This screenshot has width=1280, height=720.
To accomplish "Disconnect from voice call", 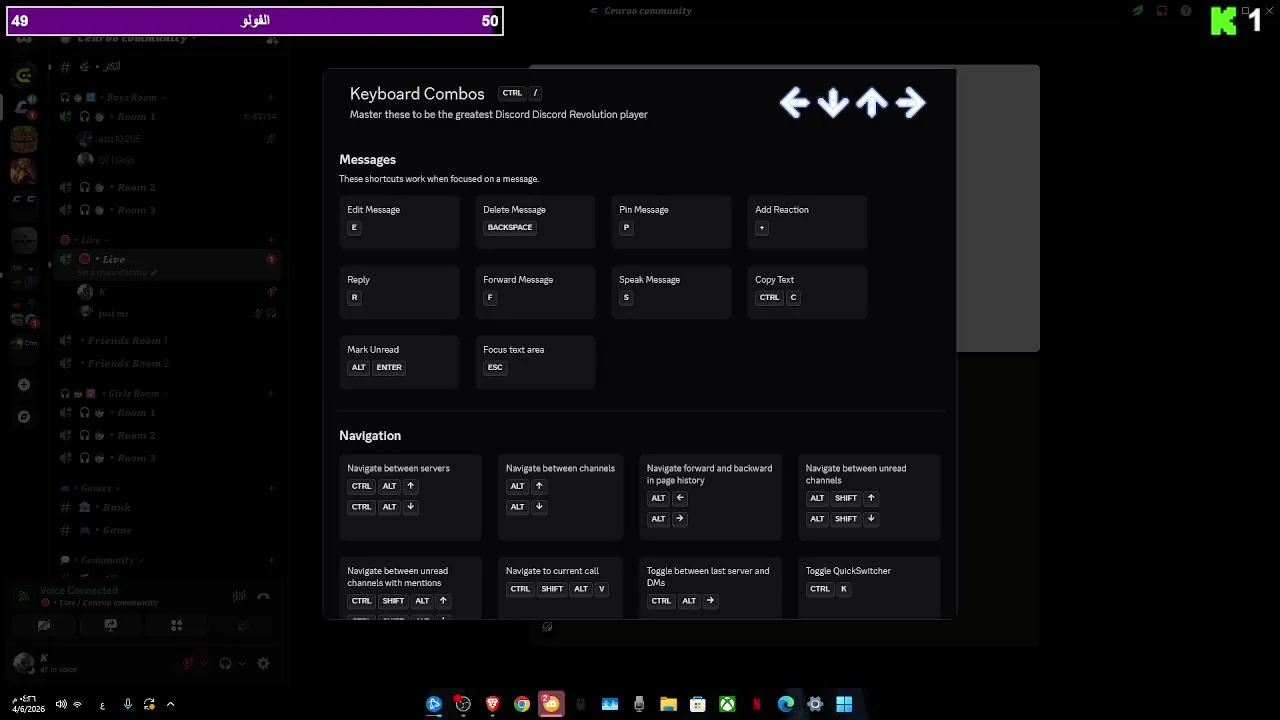I will point(263,597).
